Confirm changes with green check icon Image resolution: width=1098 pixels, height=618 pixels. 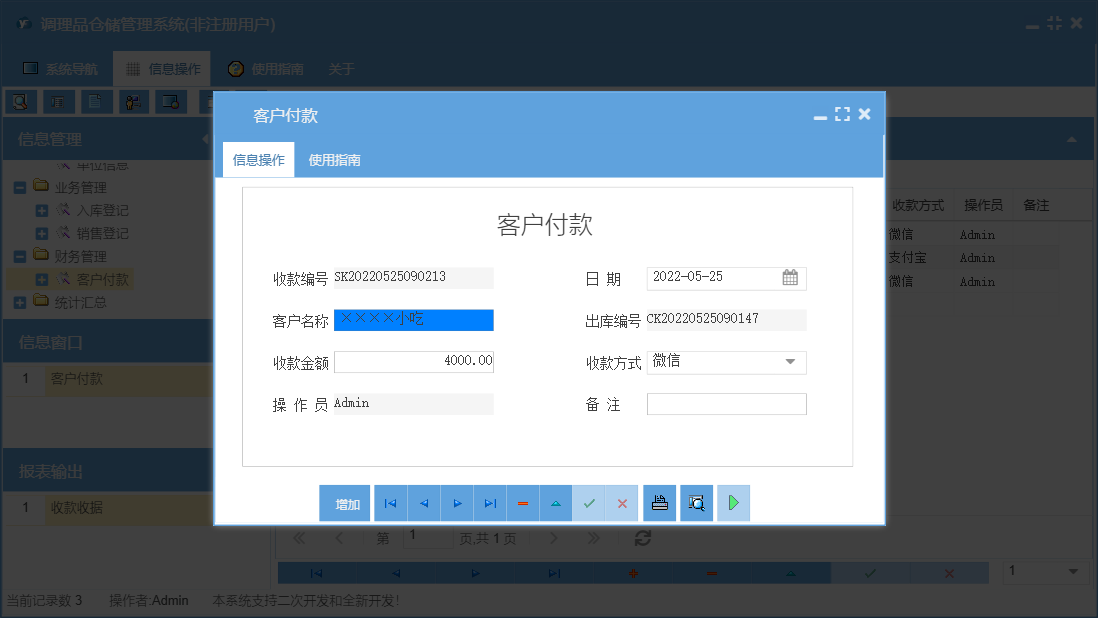589,503
